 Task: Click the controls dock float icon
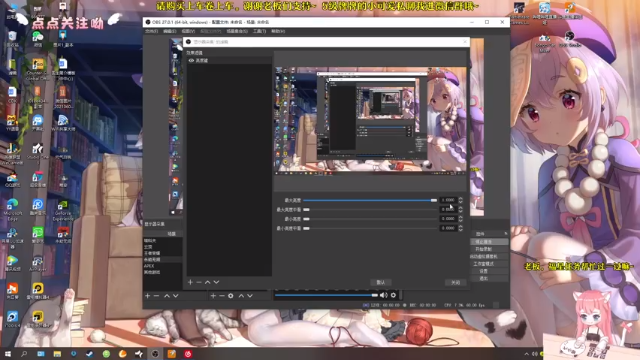point(506,233)
